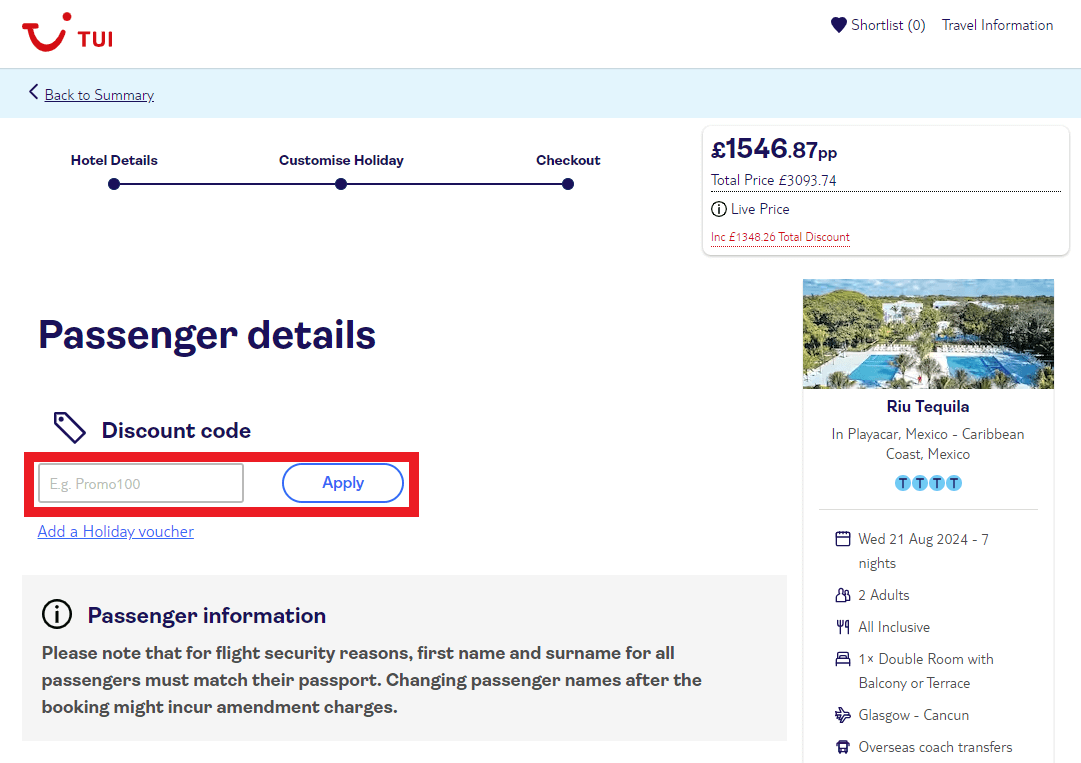This screenshot has width=1081, height=763.
Task: Click the 2 Adults passenger icon
Action: click(x=843, y=595)
